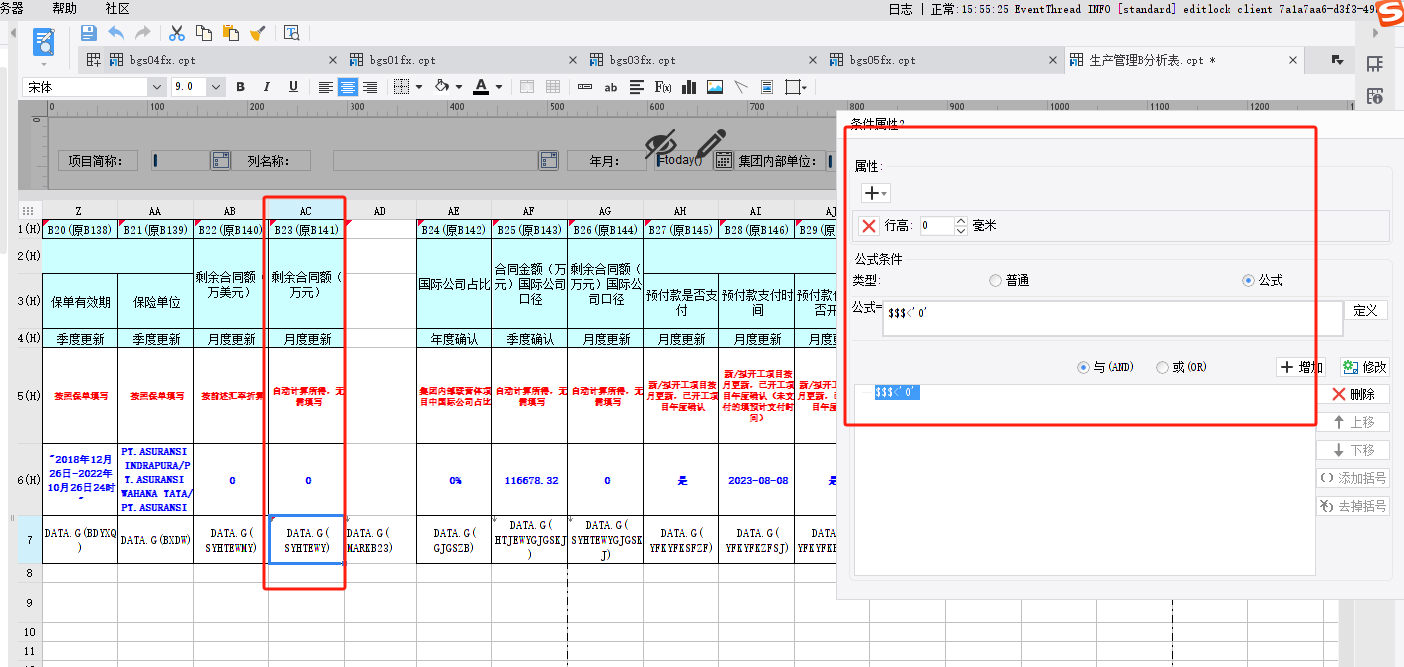The width and height of the screenshot is (1404, 667).
Task: Merge cells icon in the toolbar
Action: [527, 87]
